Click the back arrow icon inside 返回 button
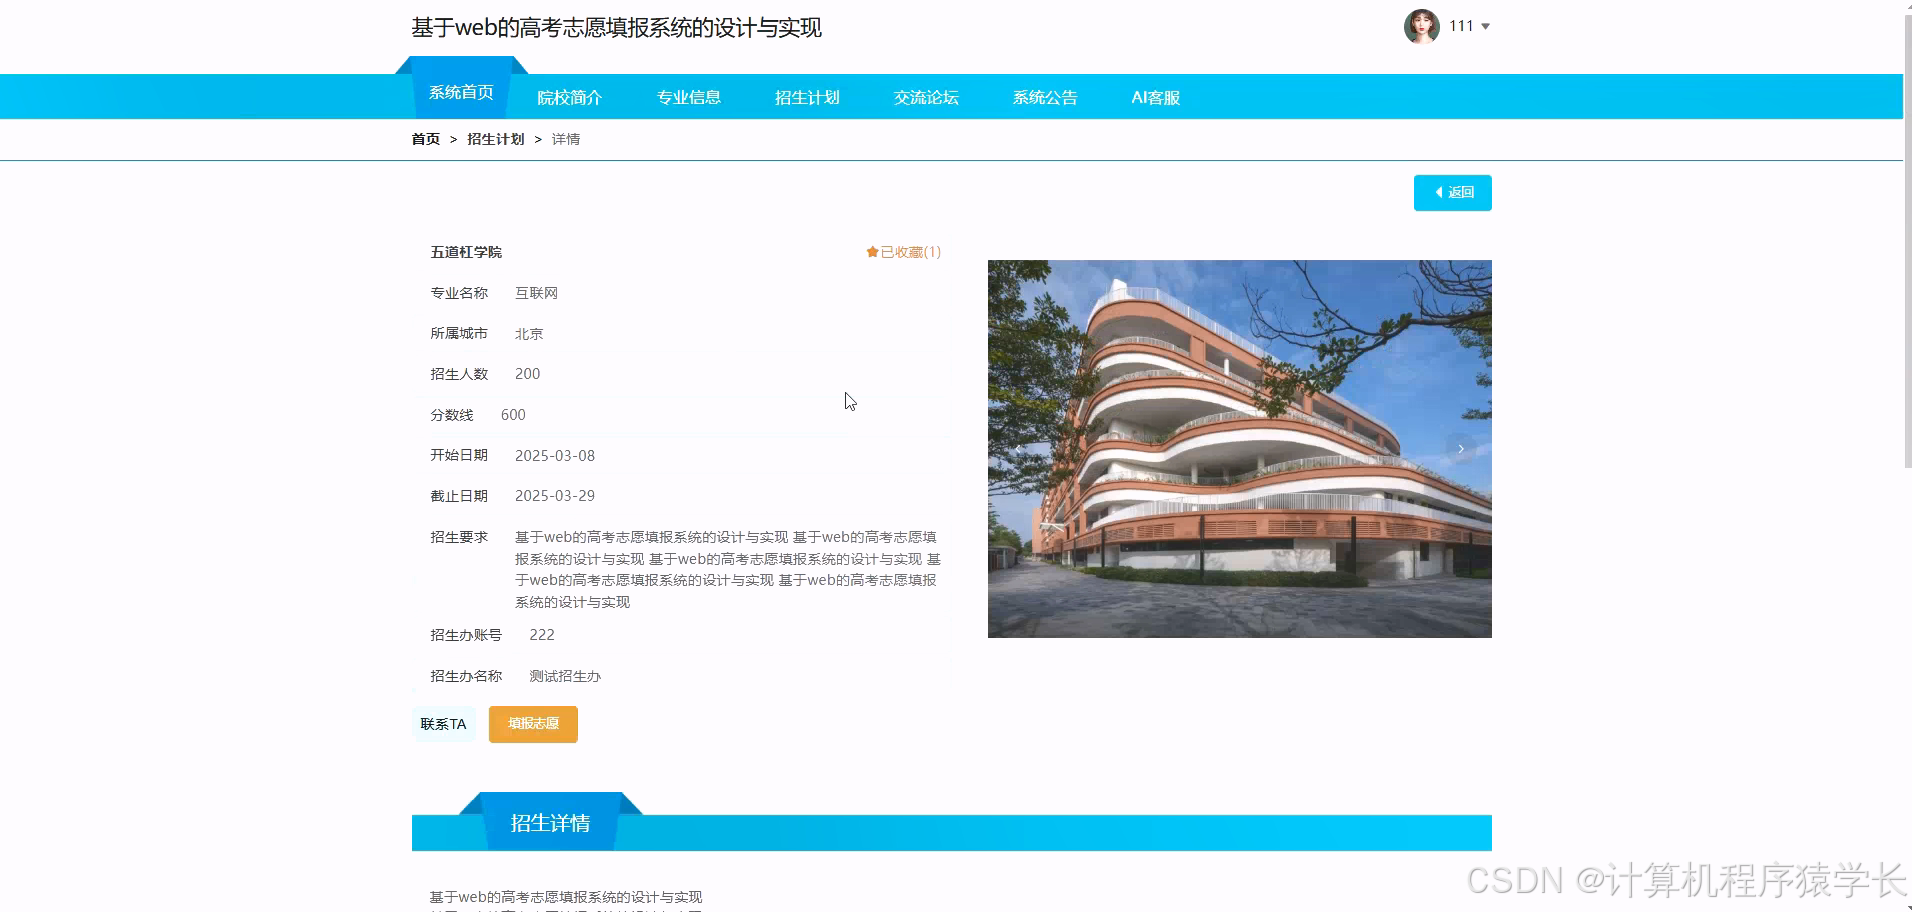This screenshot has height=912, width=1912. coord(1438,192)
